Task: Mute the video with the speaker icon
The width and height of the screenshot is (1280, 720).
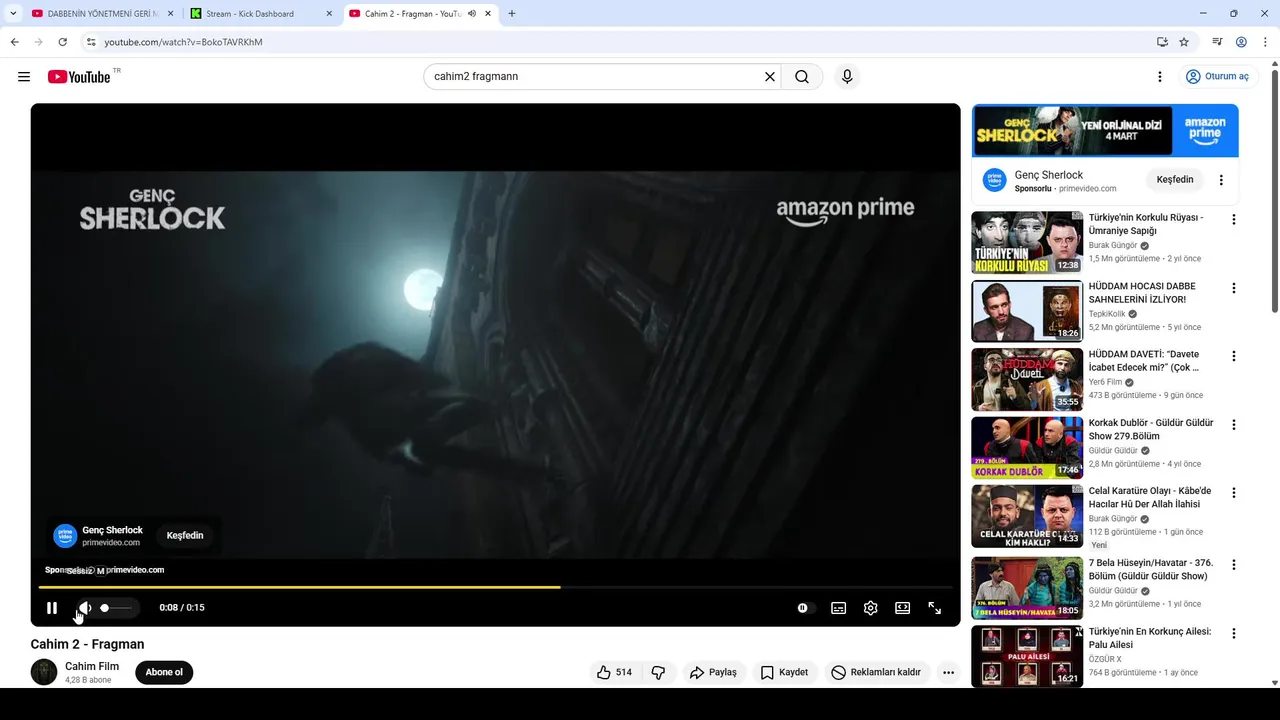Action: (x=85, y=608)
